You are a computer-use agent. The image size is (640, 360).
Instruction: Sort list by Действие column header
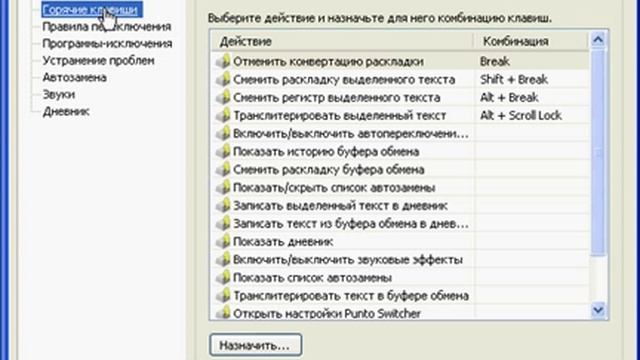(342, 41)
